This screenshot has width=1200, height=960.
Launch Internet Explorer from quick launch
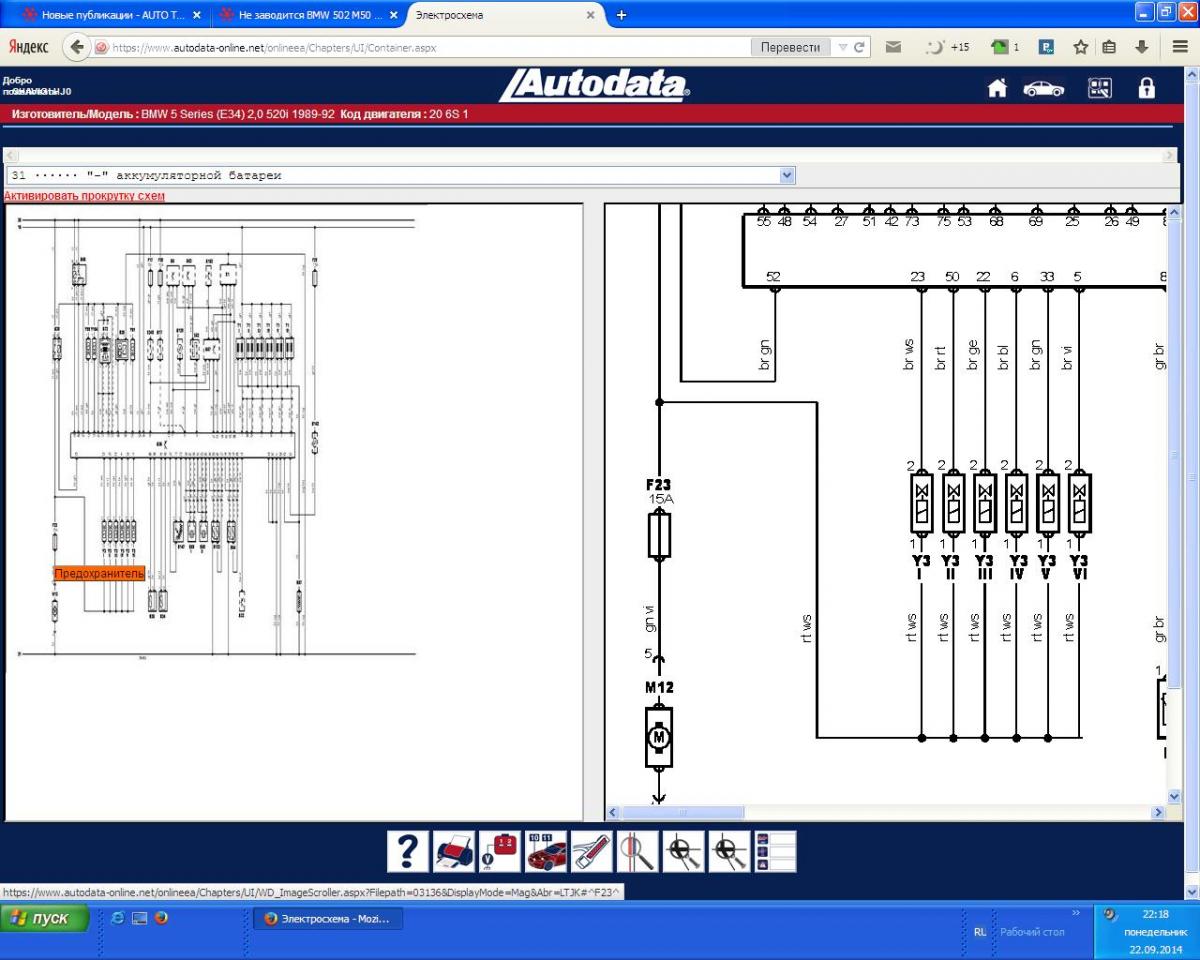[117, 917]
